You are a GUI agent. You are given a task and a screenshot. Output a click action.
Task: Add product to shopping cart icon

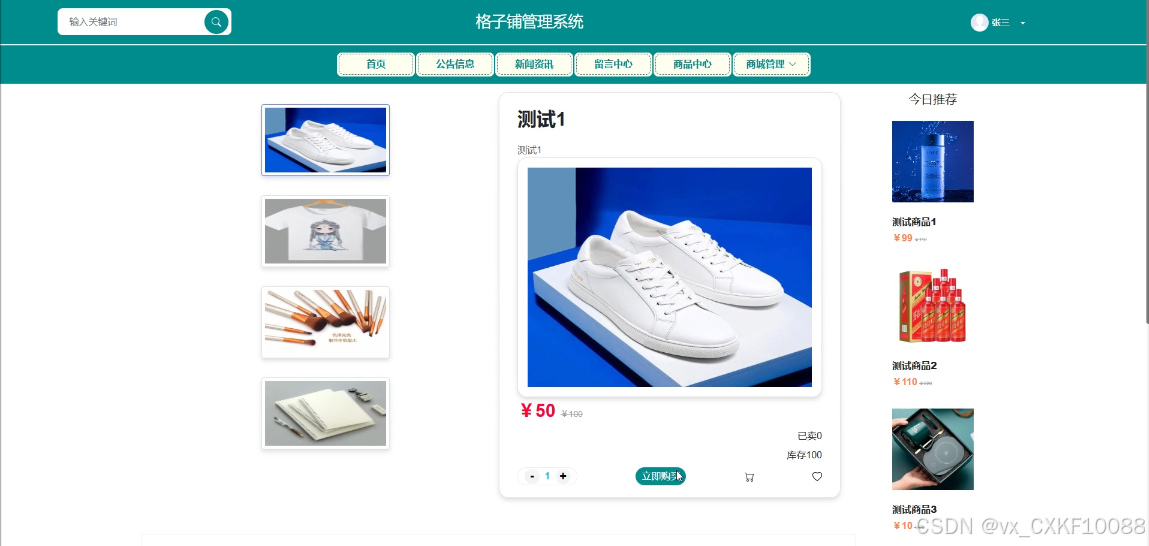click(749, 477)
